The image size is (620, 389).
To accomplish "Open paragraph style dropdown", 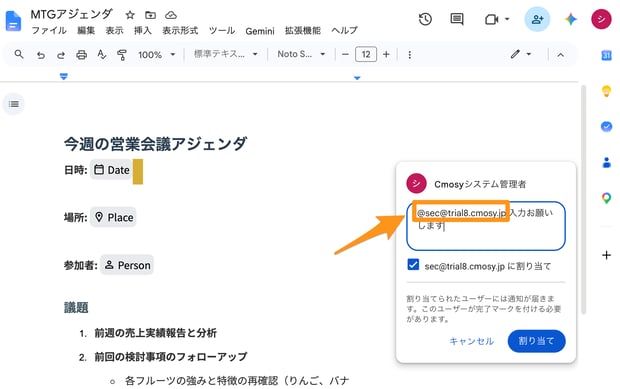I will [226, 54].
